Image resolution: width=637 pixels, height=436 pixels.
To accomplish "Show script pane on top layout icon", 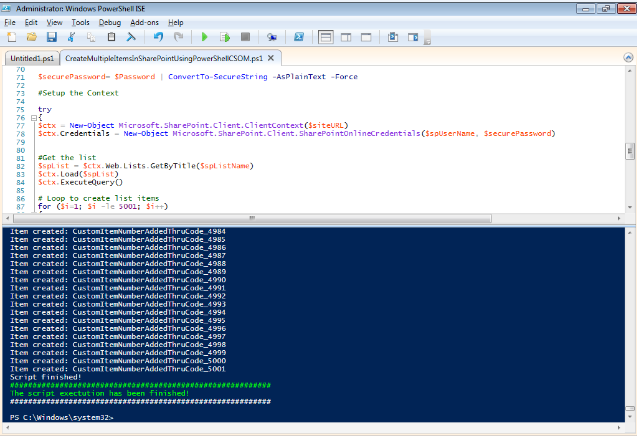I will pos(326,37).
